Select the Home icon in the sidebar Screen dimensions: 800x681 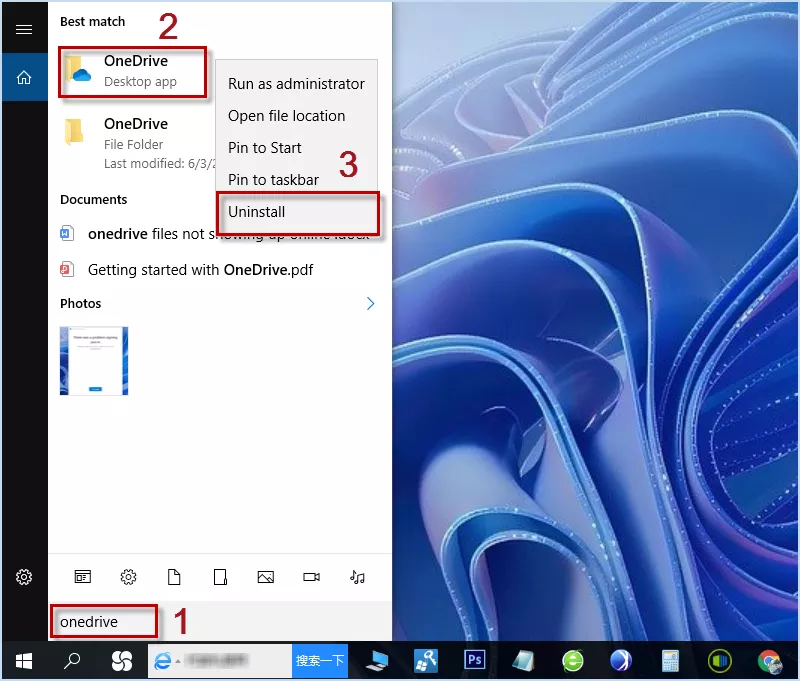(24, 78)
